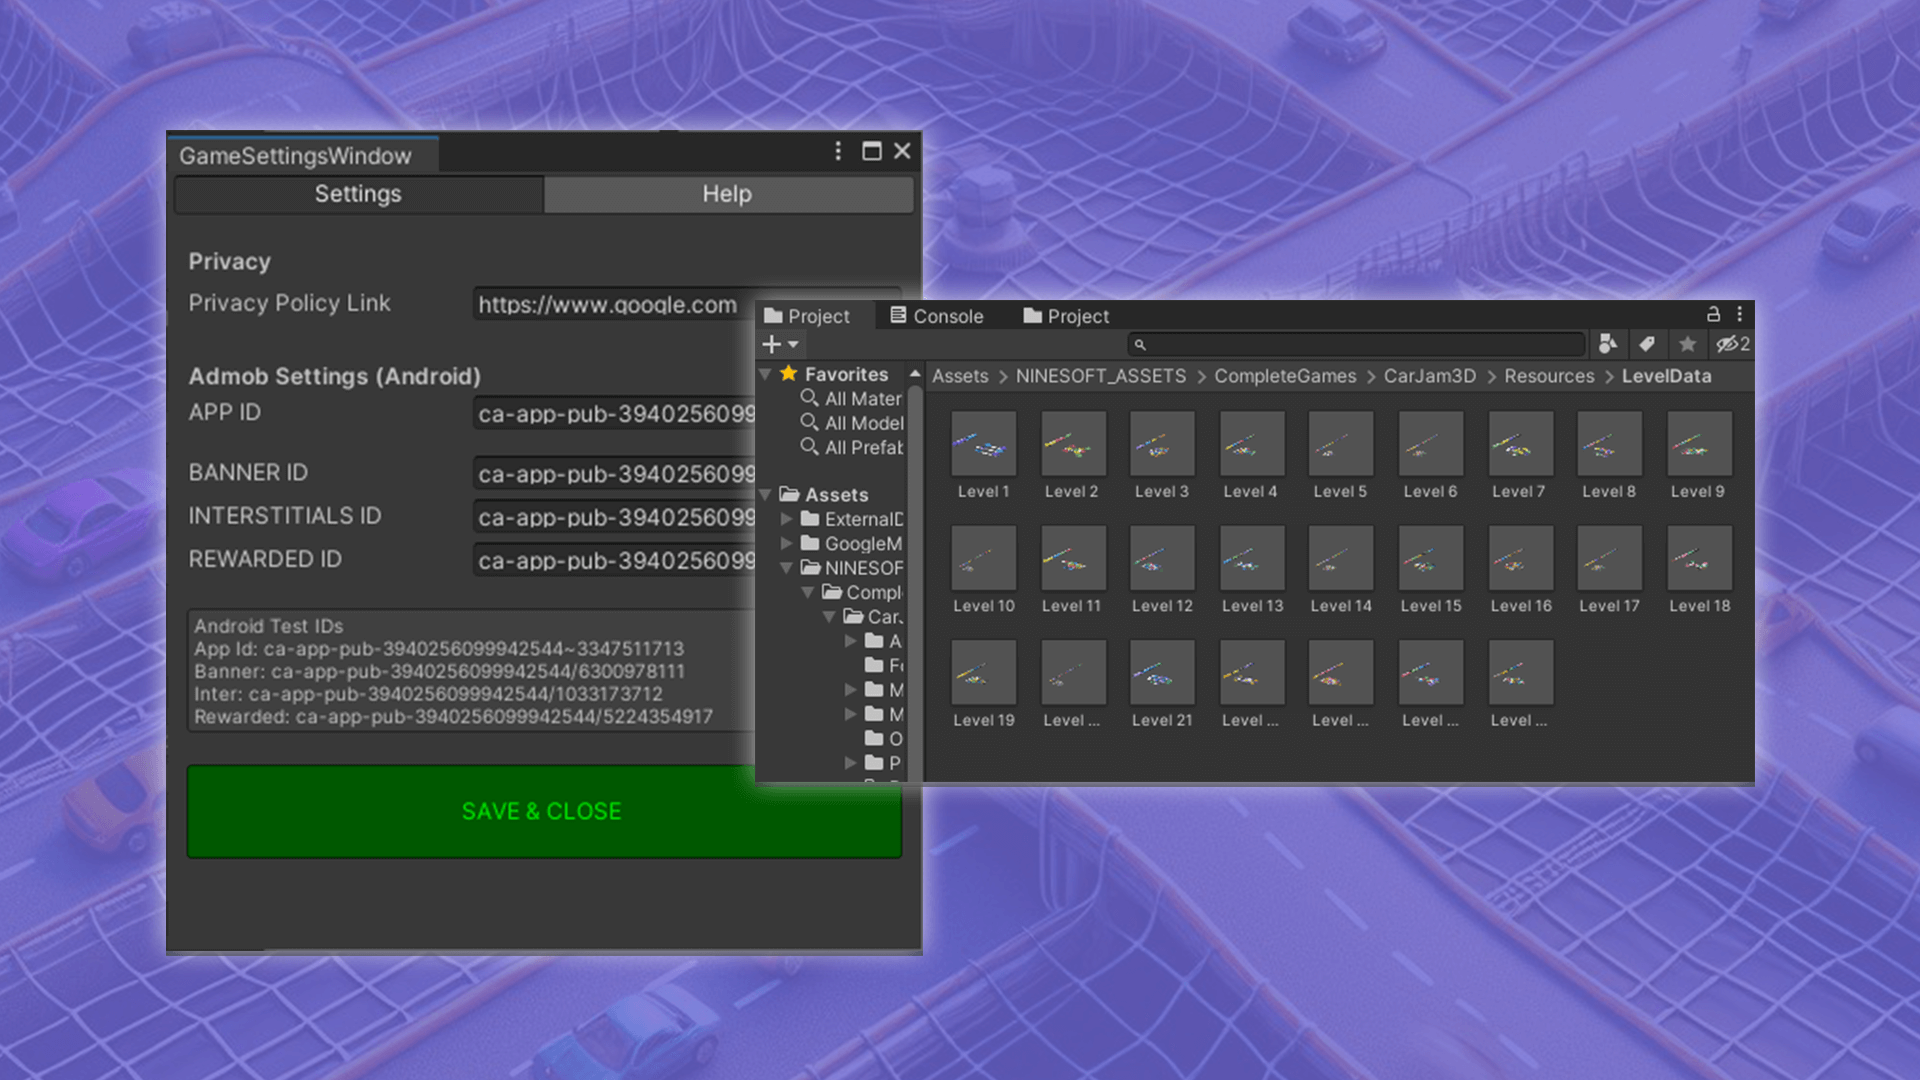Click Resources in the breadcrumb path
This screenshot has height=1080, width=1920.
click(x=1548, y=376)
